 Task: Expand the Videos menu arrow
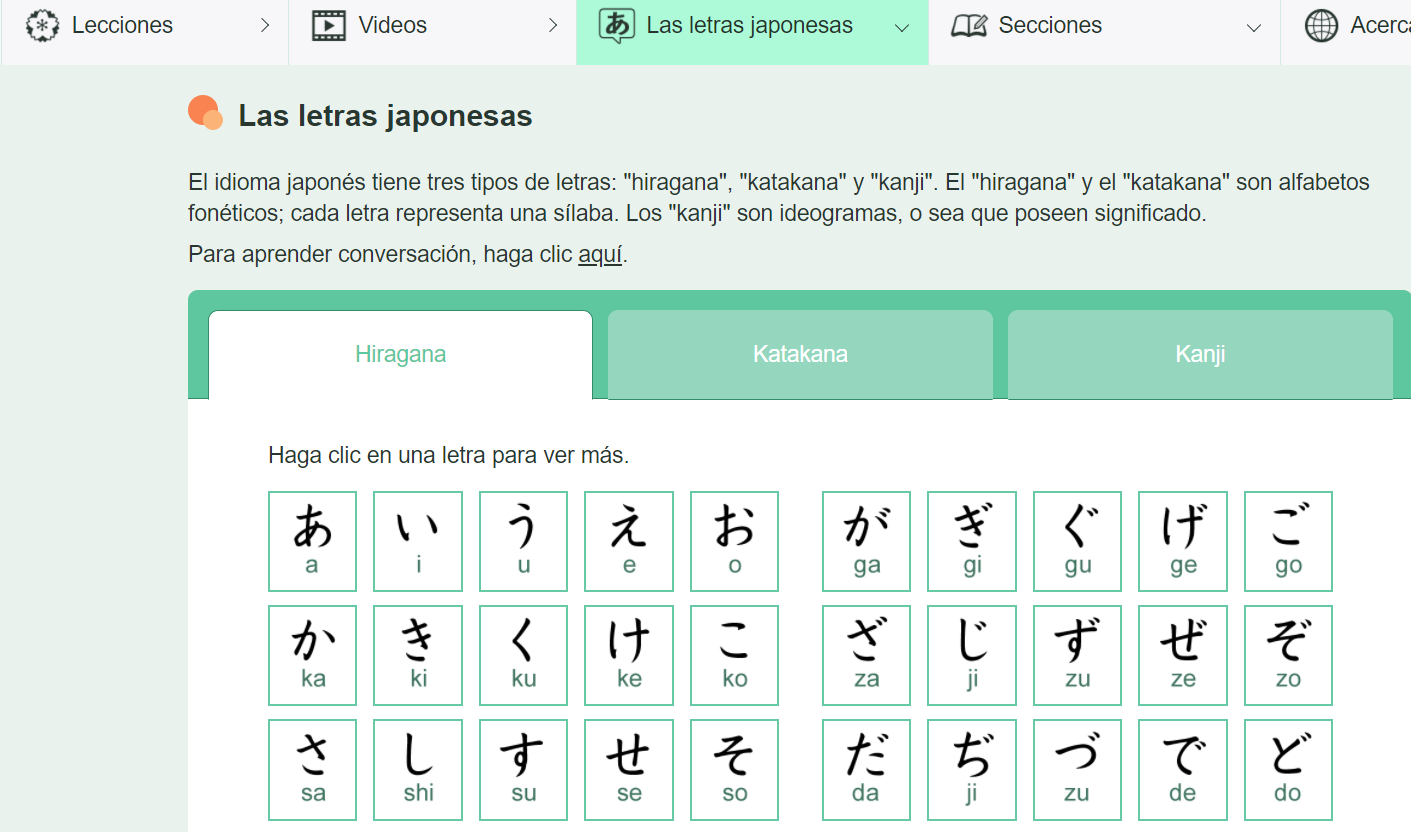(x=553, y=26)
